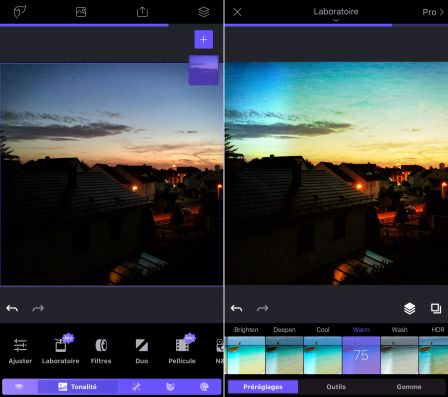Switch to the palette tab icon
The image size is (448, 397).
coord(204,387)
